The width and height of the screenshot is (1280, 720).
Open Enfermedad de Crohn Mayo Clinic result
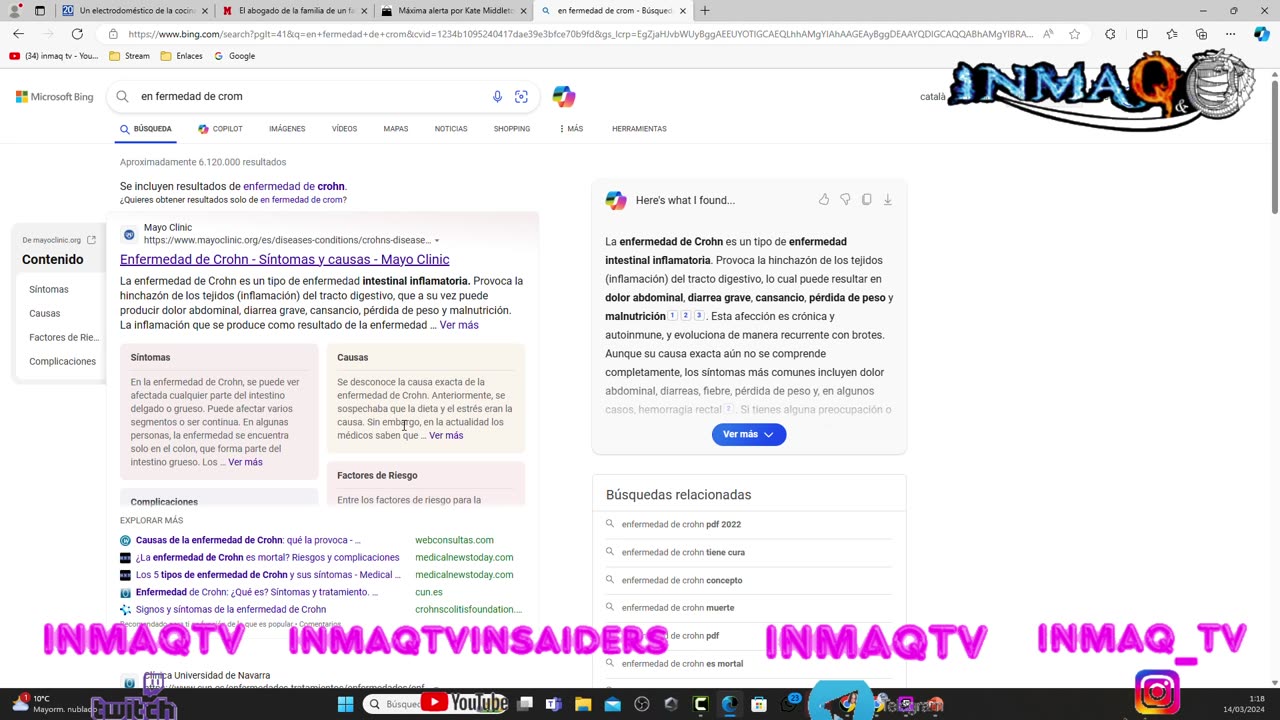pos(284,259)
